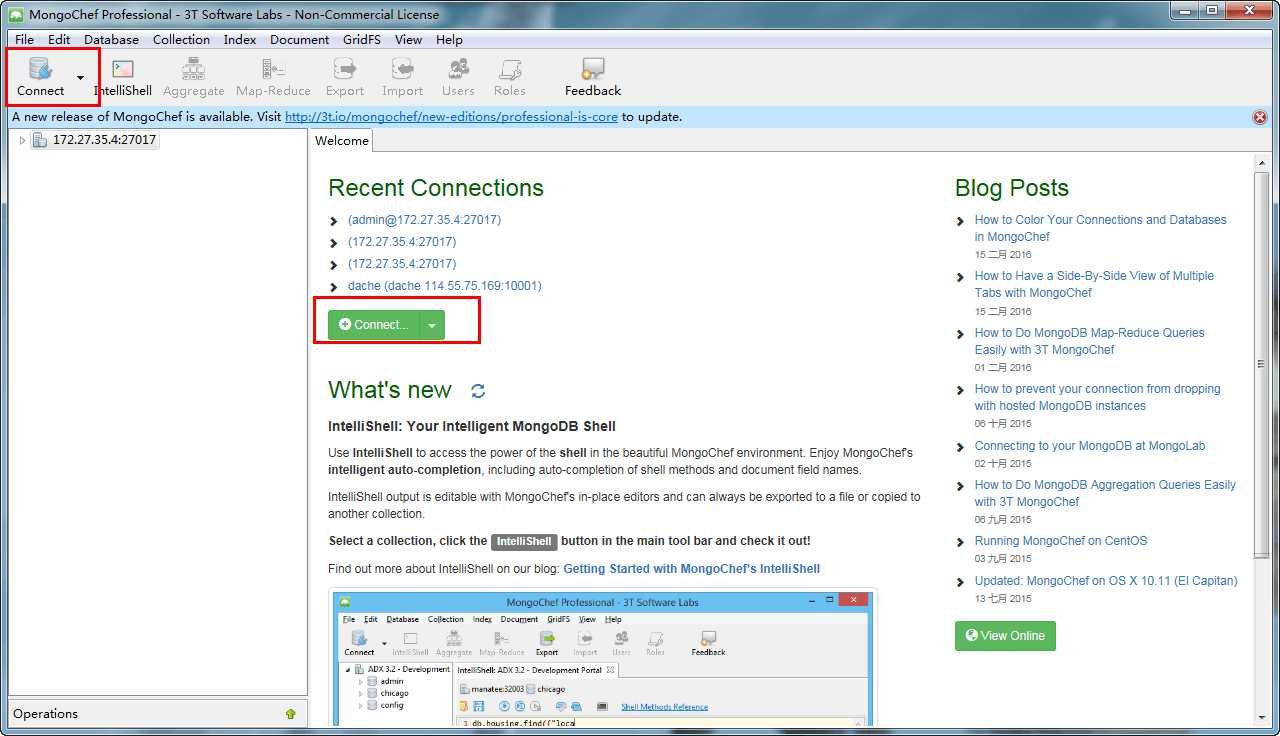The image size is (1280, 736).
Task: Open the Help menu
Action: 449,40
